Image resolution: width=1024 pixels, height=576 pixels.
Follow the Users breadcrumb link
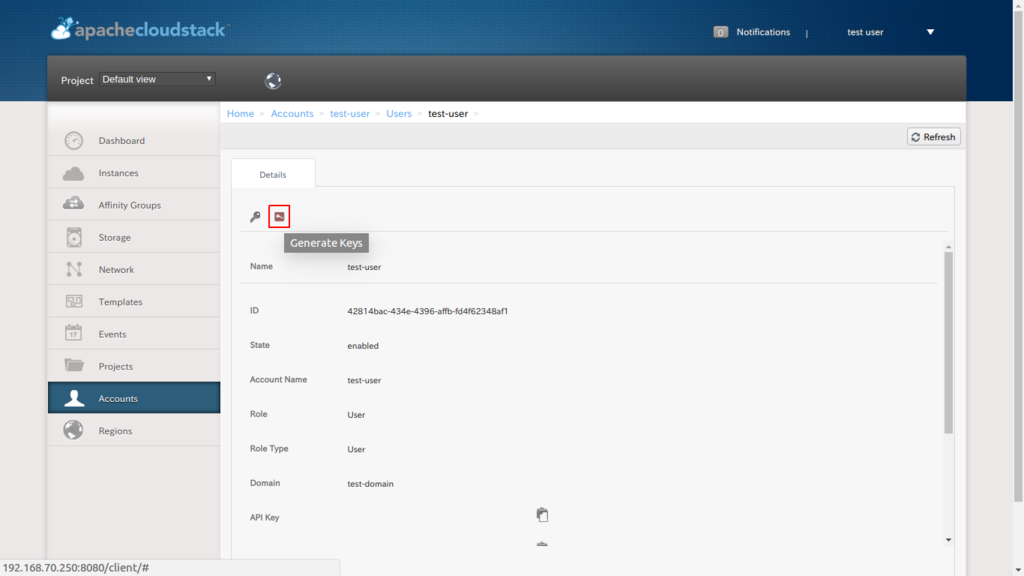(x=399, y=114)
